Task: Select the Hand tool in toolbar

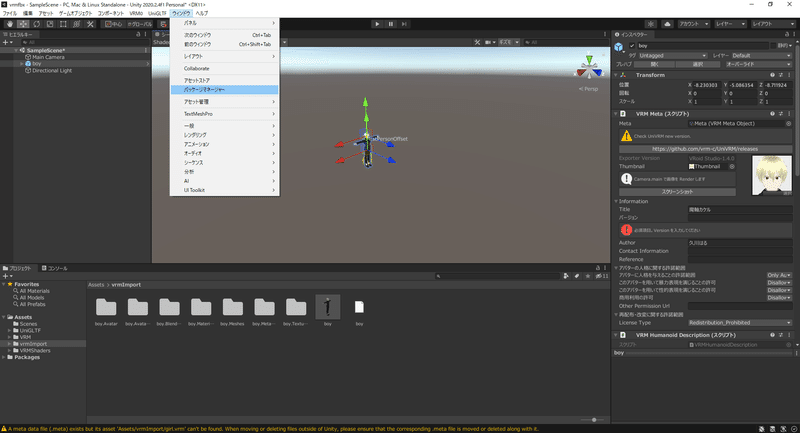Action: [x=10, y=24]
